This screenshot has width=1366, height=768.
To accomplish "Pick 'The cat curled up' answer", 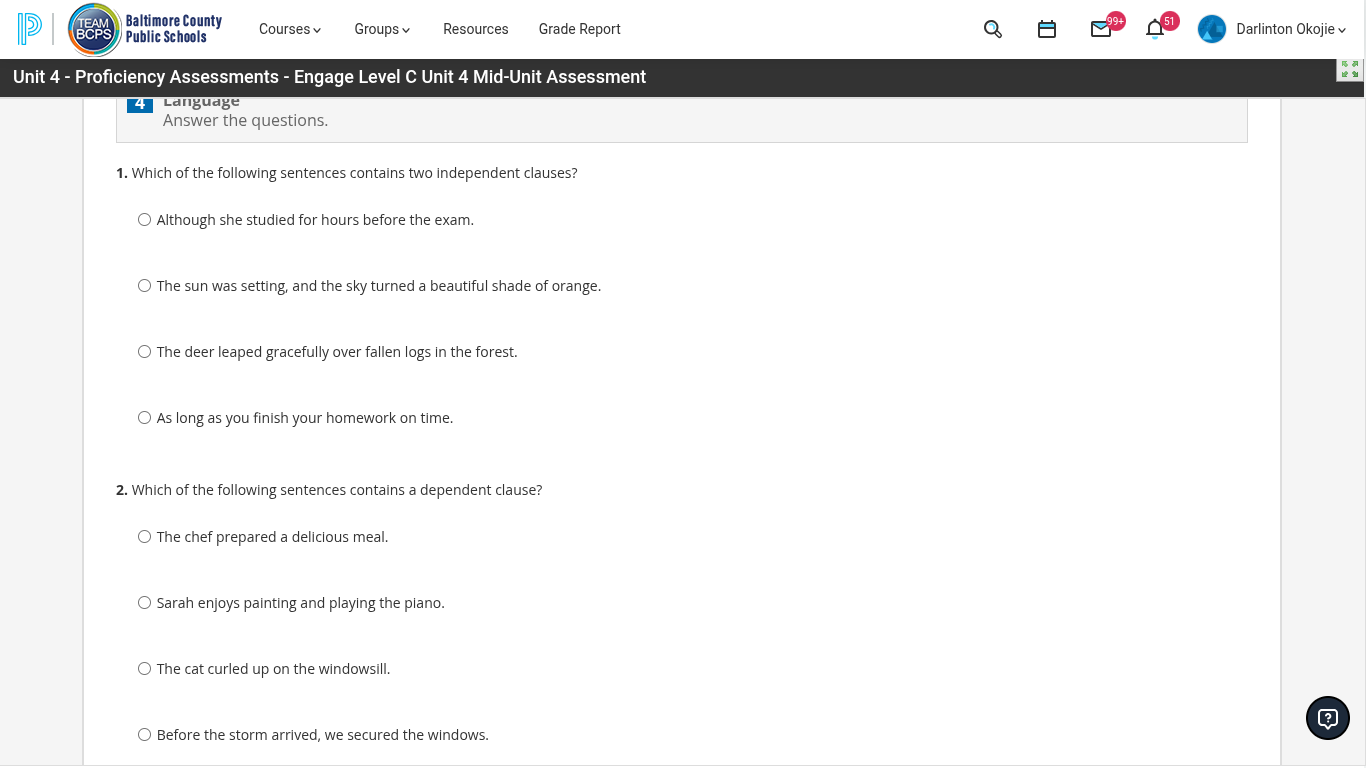I will click(x=145, y=669).
